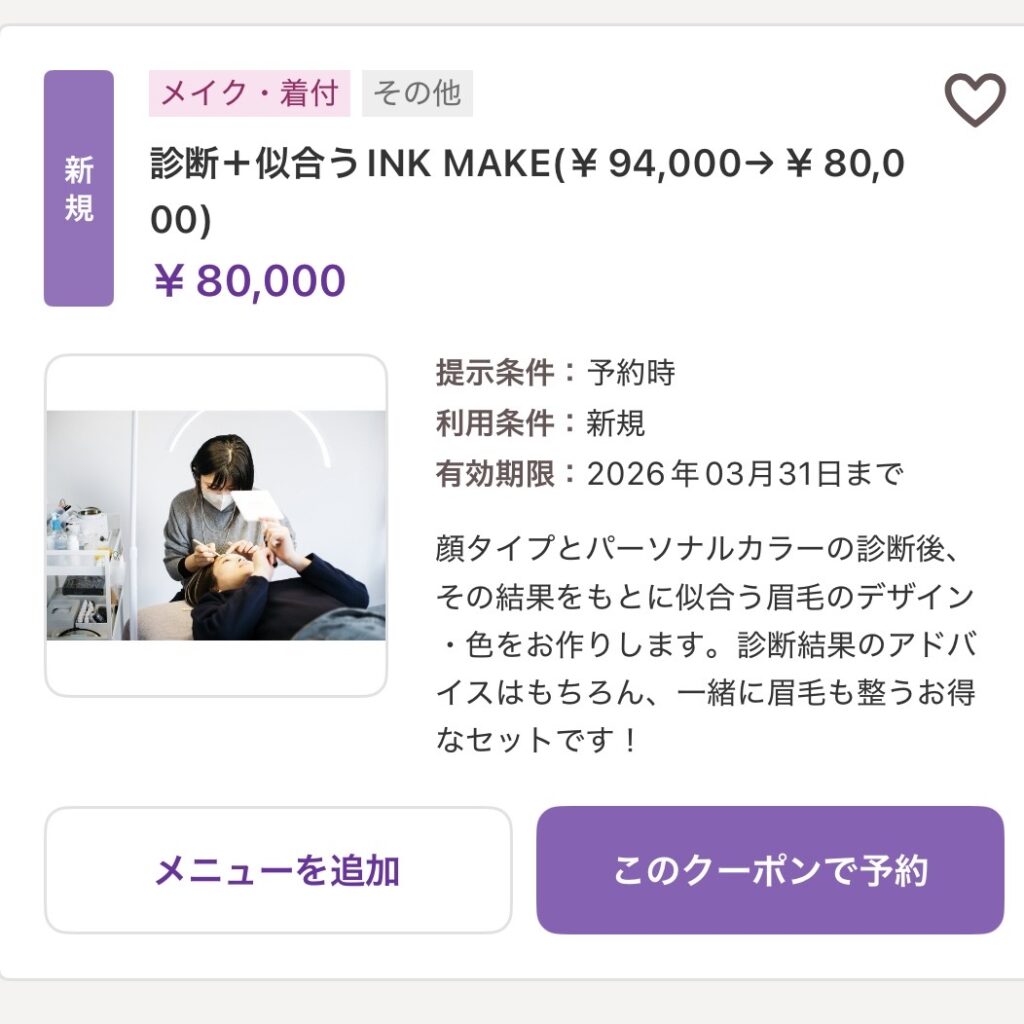Tap the purple 新規 badge

[79, 188]
